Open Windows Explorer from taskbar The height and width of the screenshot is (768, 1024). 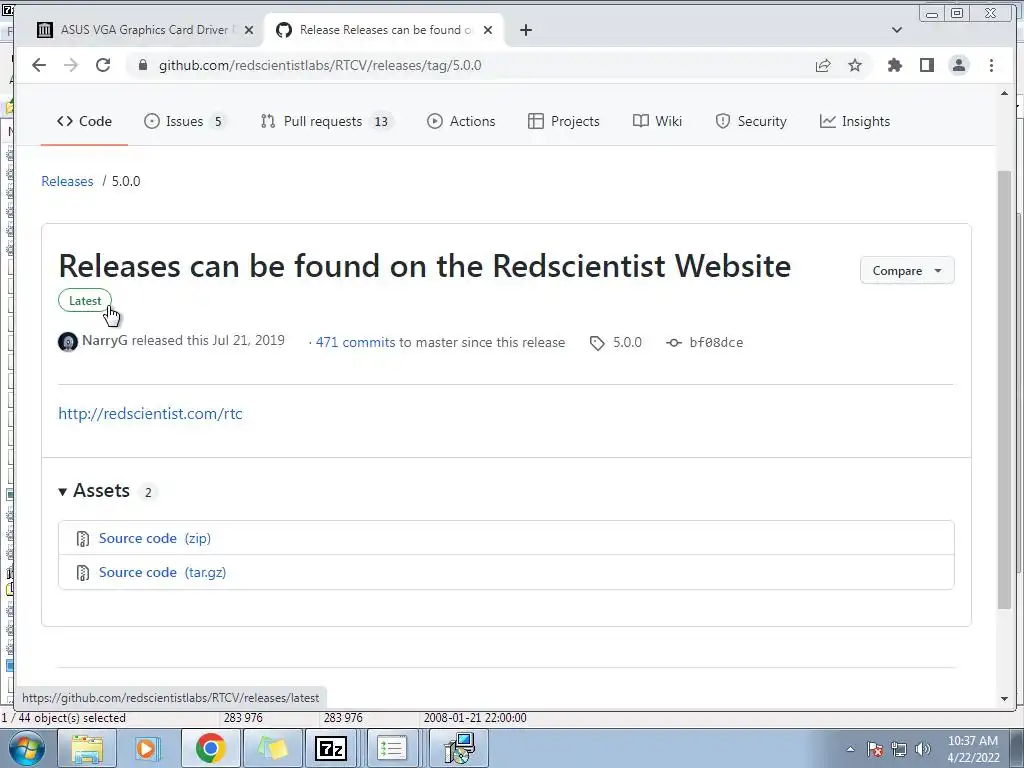87,748
